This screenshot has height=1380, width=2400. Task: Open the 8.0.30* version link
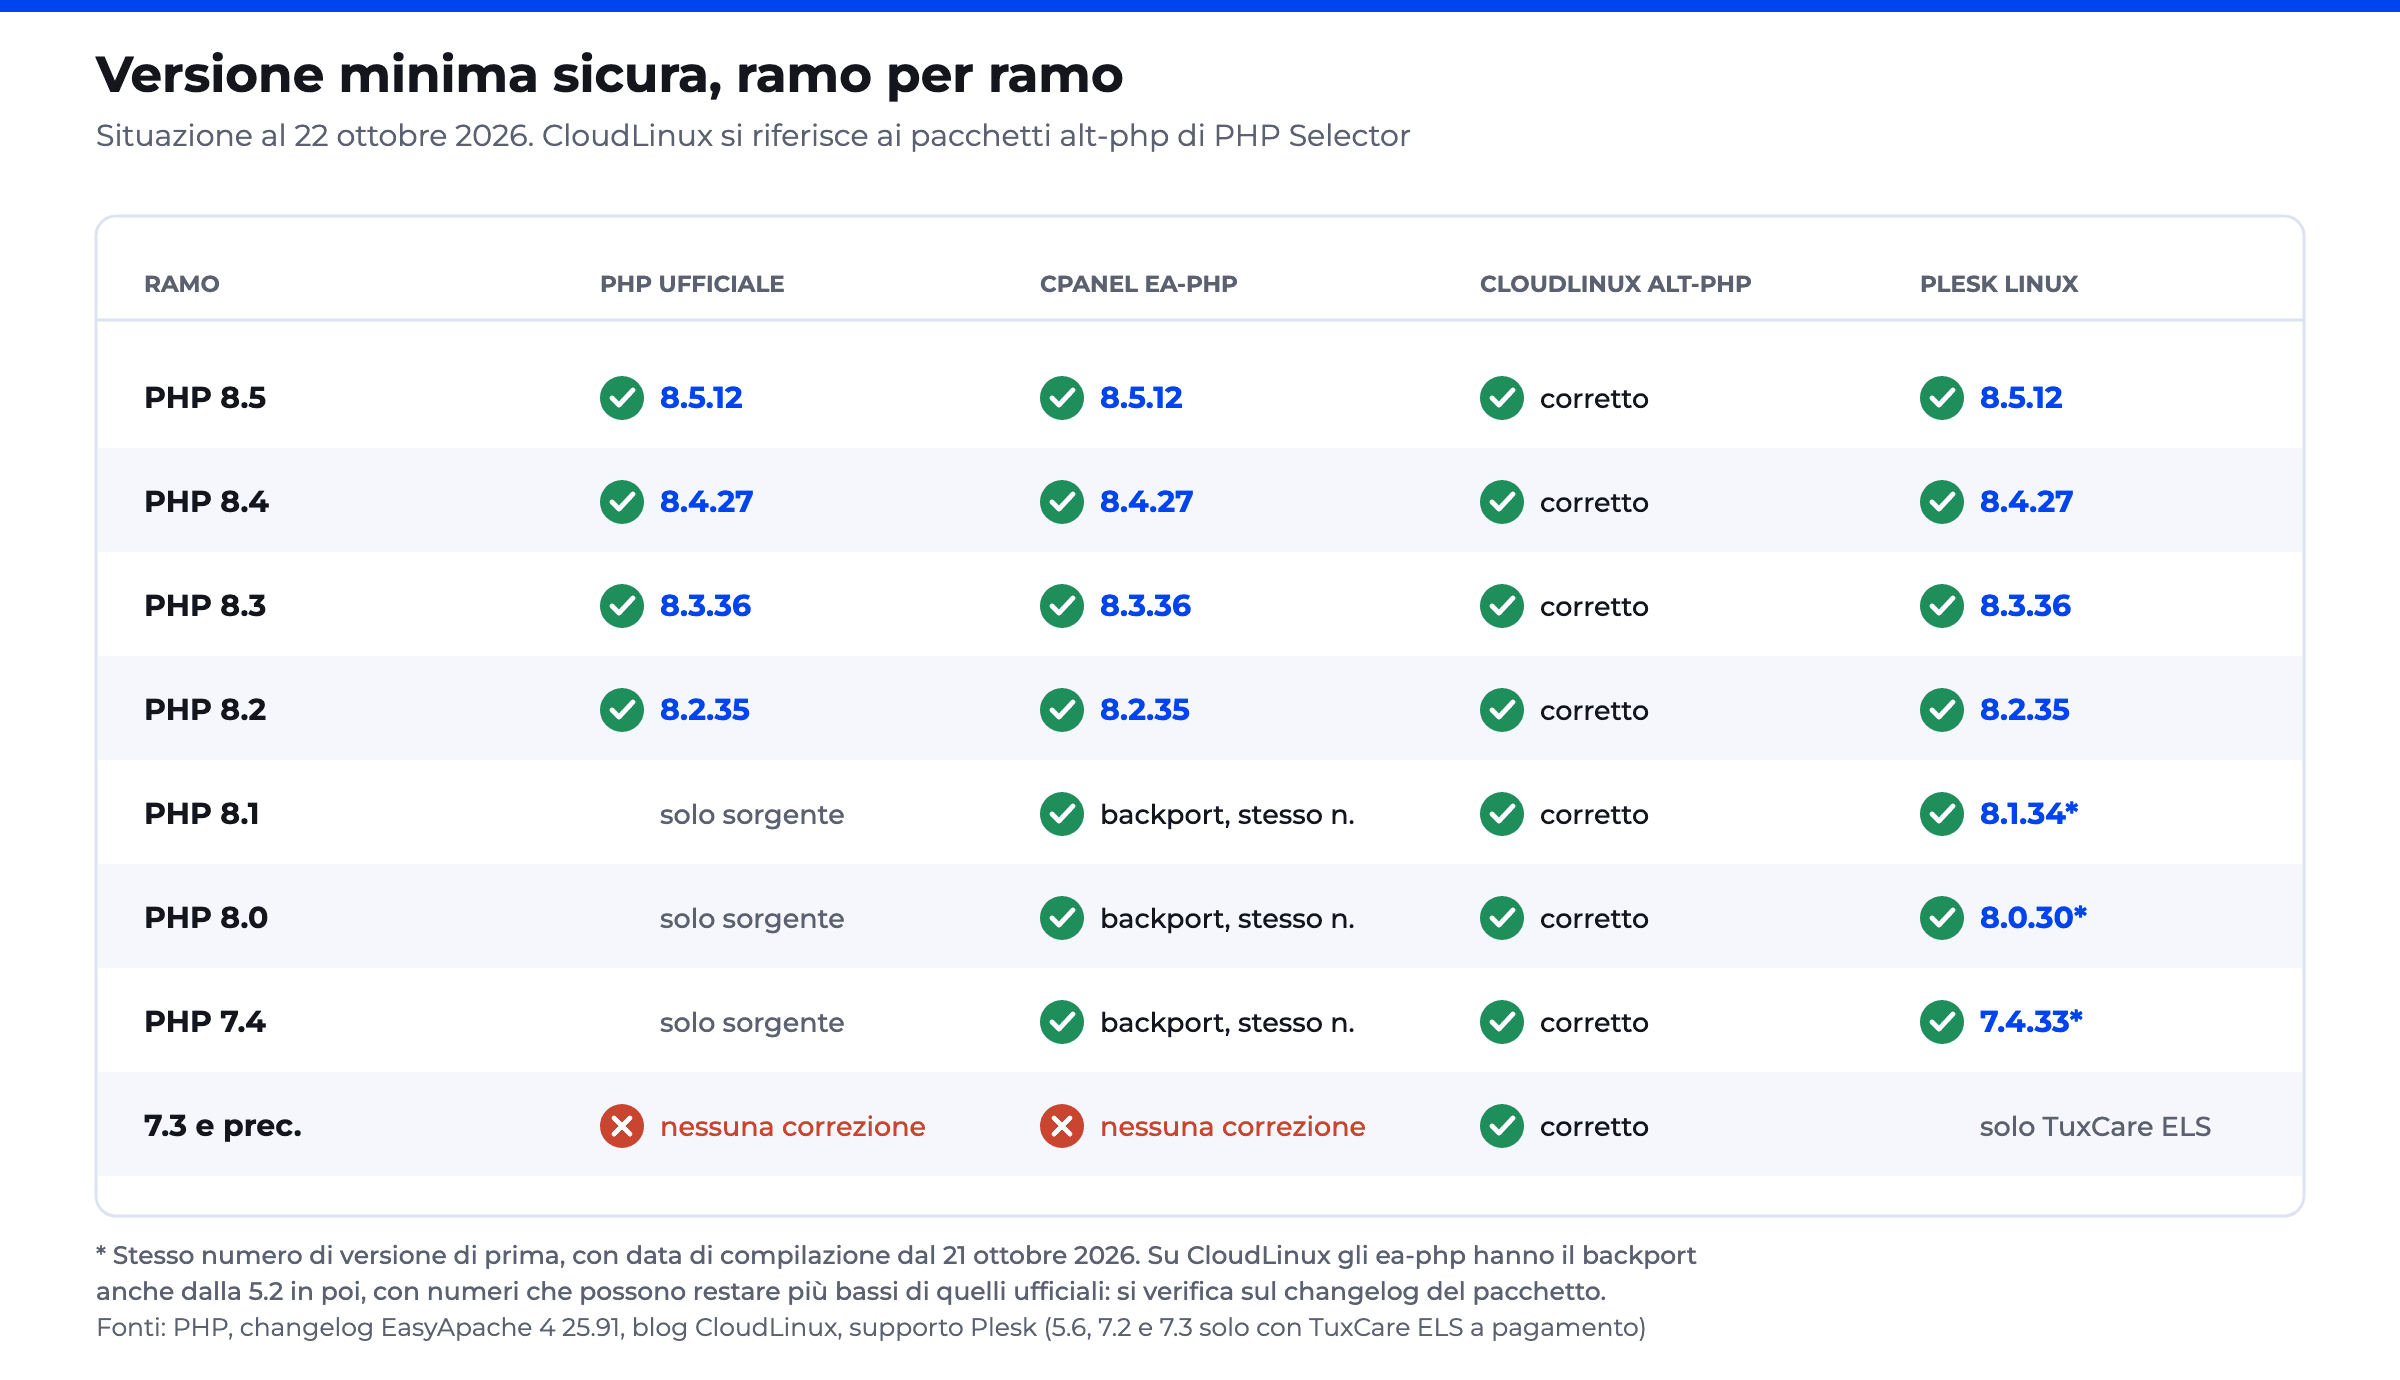coord(2033,918)
